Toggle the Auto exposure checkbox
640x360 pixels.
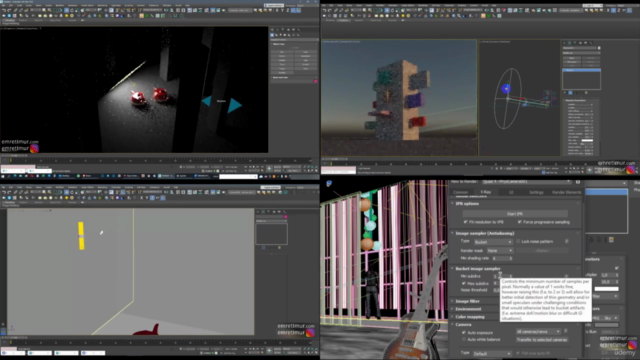pyautogui.click(x=464, y=333)
